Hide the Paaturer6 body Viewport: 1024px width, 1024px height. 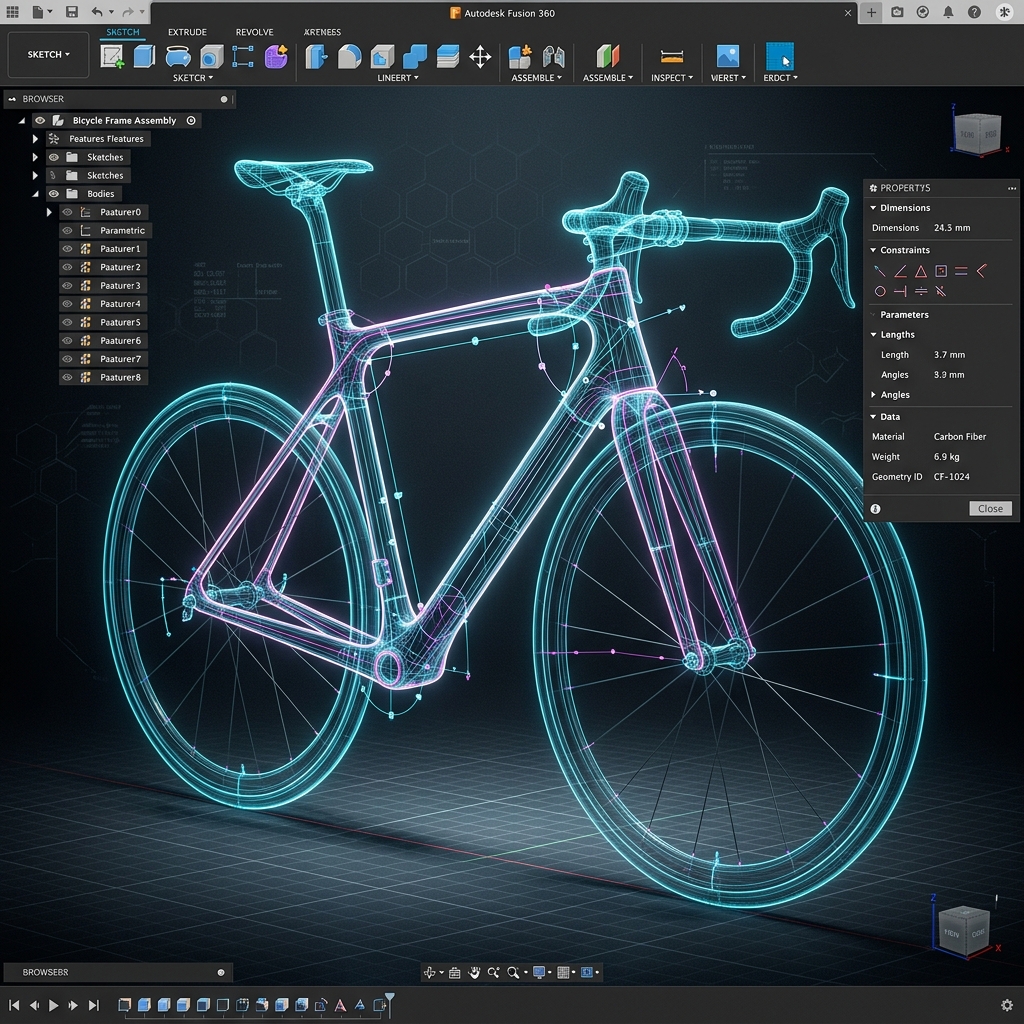(67, 340)
